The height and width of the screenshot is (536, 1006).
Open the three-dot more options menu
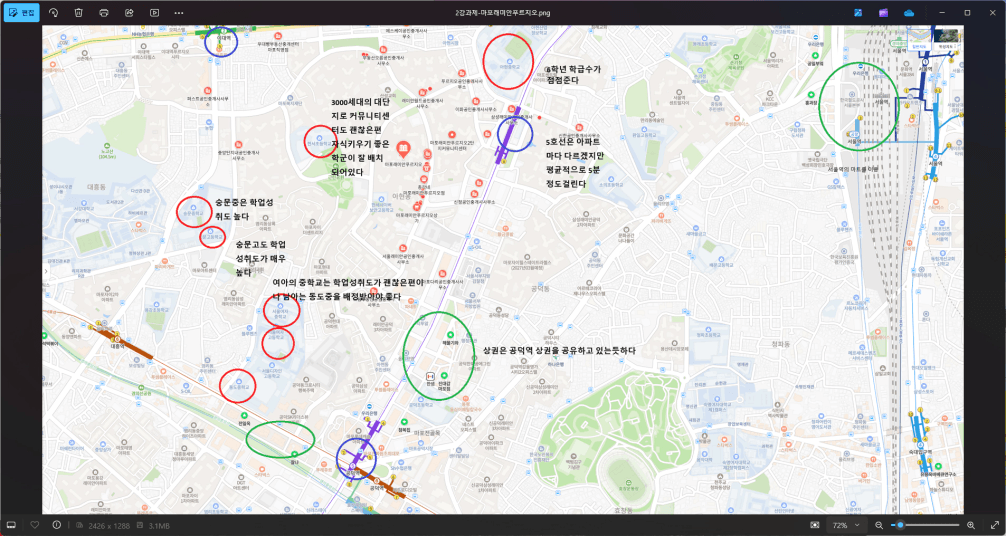pyautogui.click(x=179, y=12)
